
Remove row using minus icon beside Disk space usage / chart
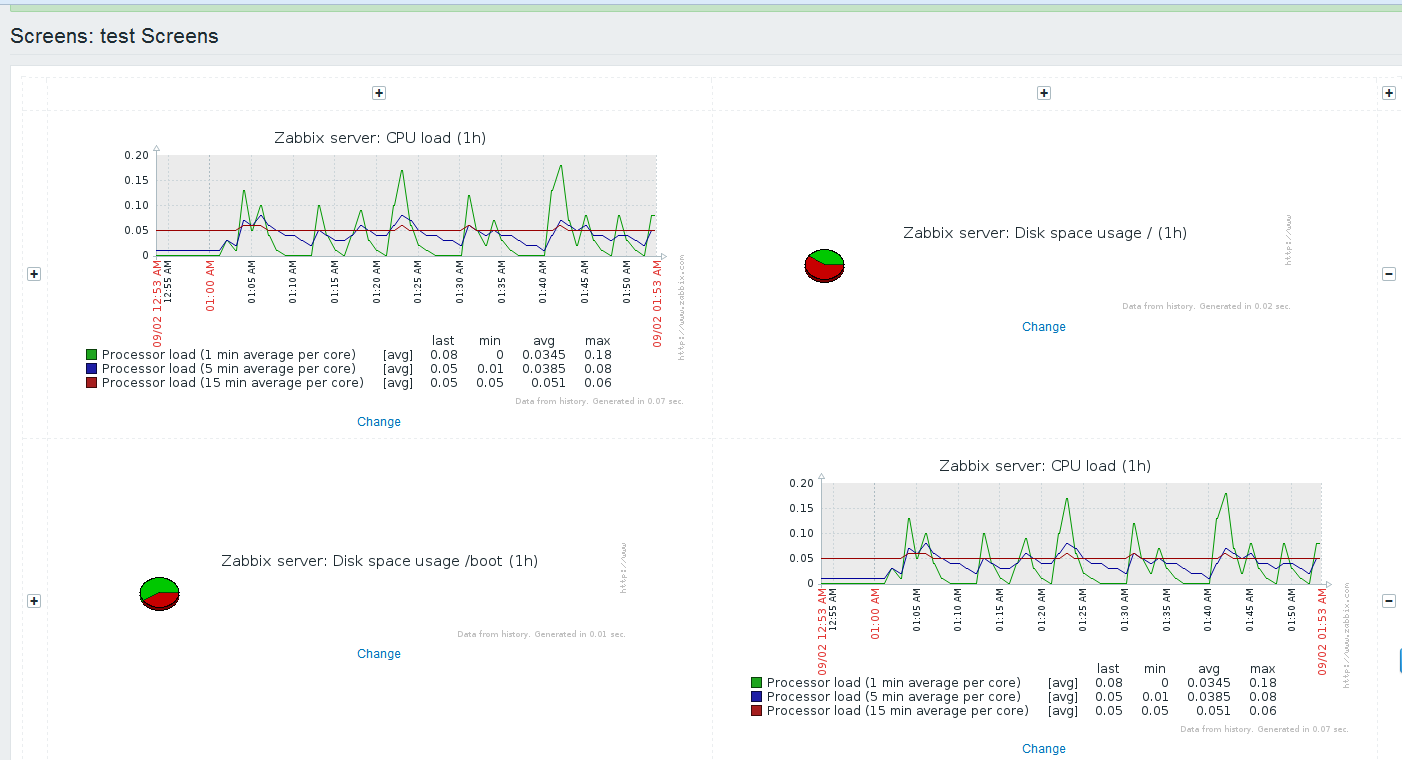pyautogui.click(x=1389, y=274)
